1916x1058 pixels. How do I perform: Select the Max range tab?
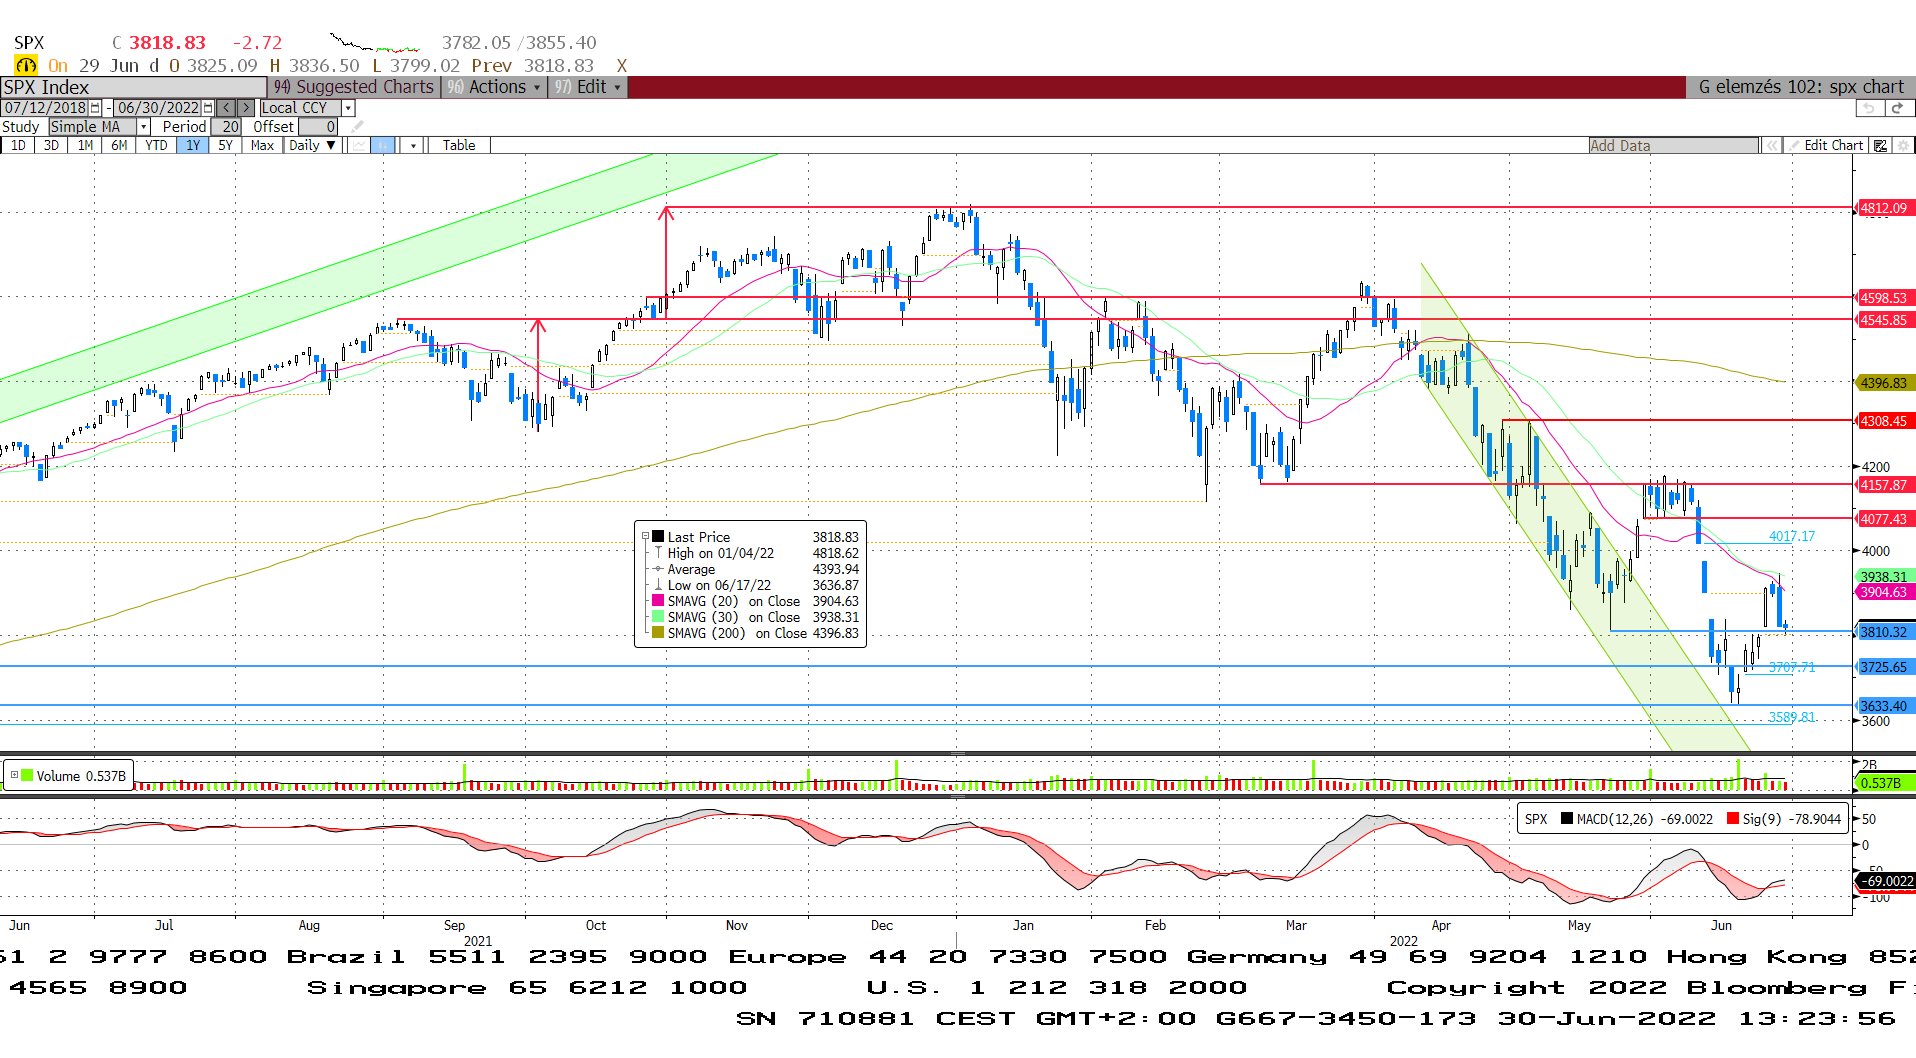pos(262,145)
